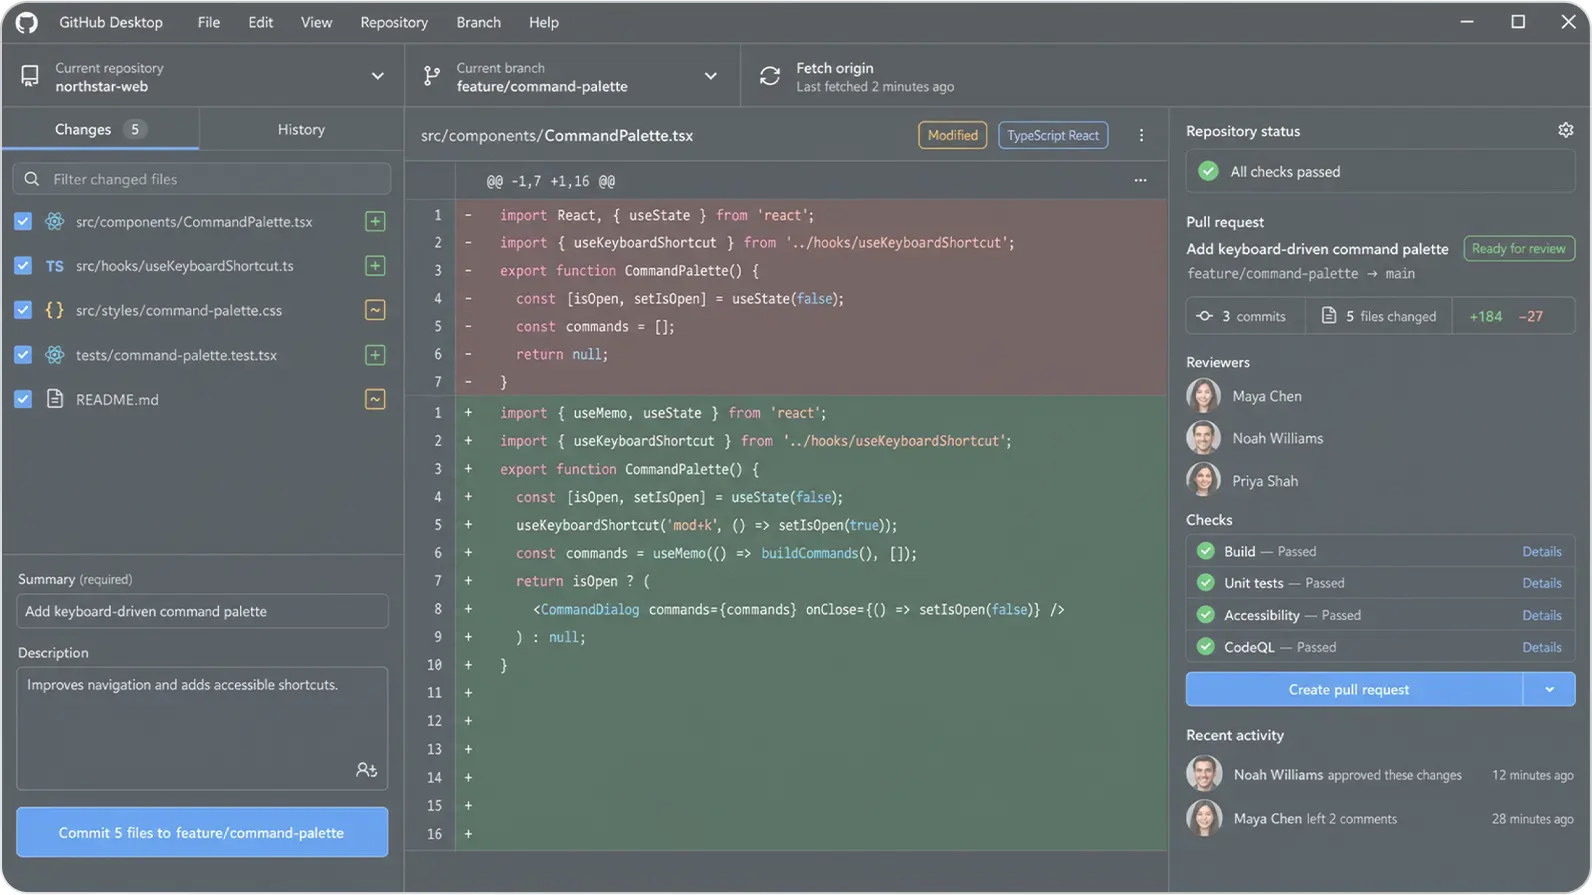Click Maya Chen's avatar in Recent activity

(x=1204, y=818)
